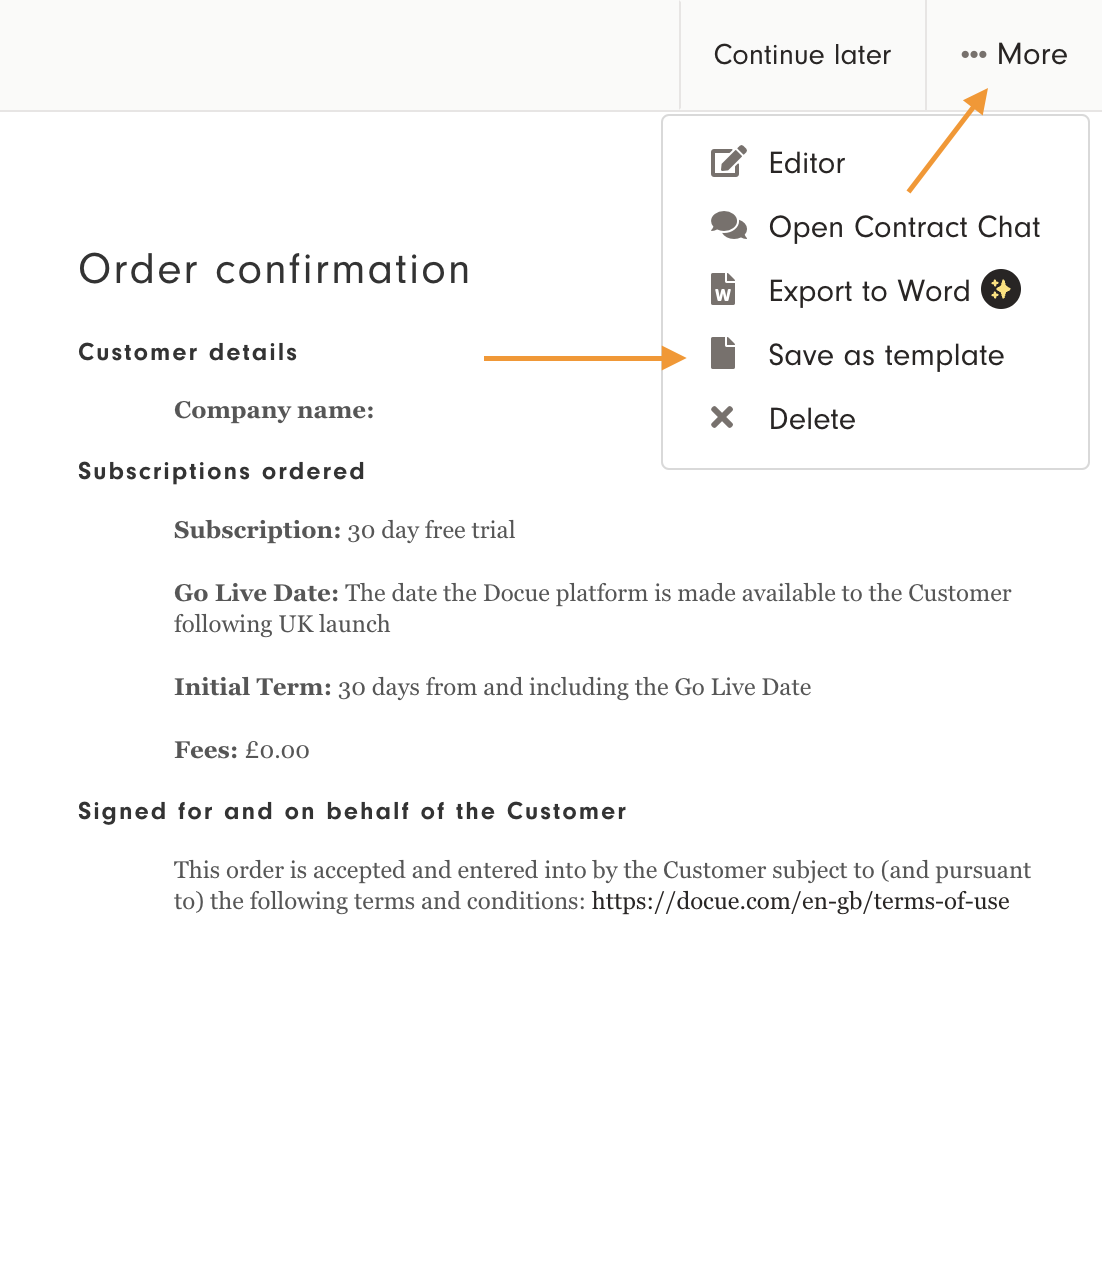1102x1264 pixels.
Task: Click the Editor pencil icon
Action: 727,162
